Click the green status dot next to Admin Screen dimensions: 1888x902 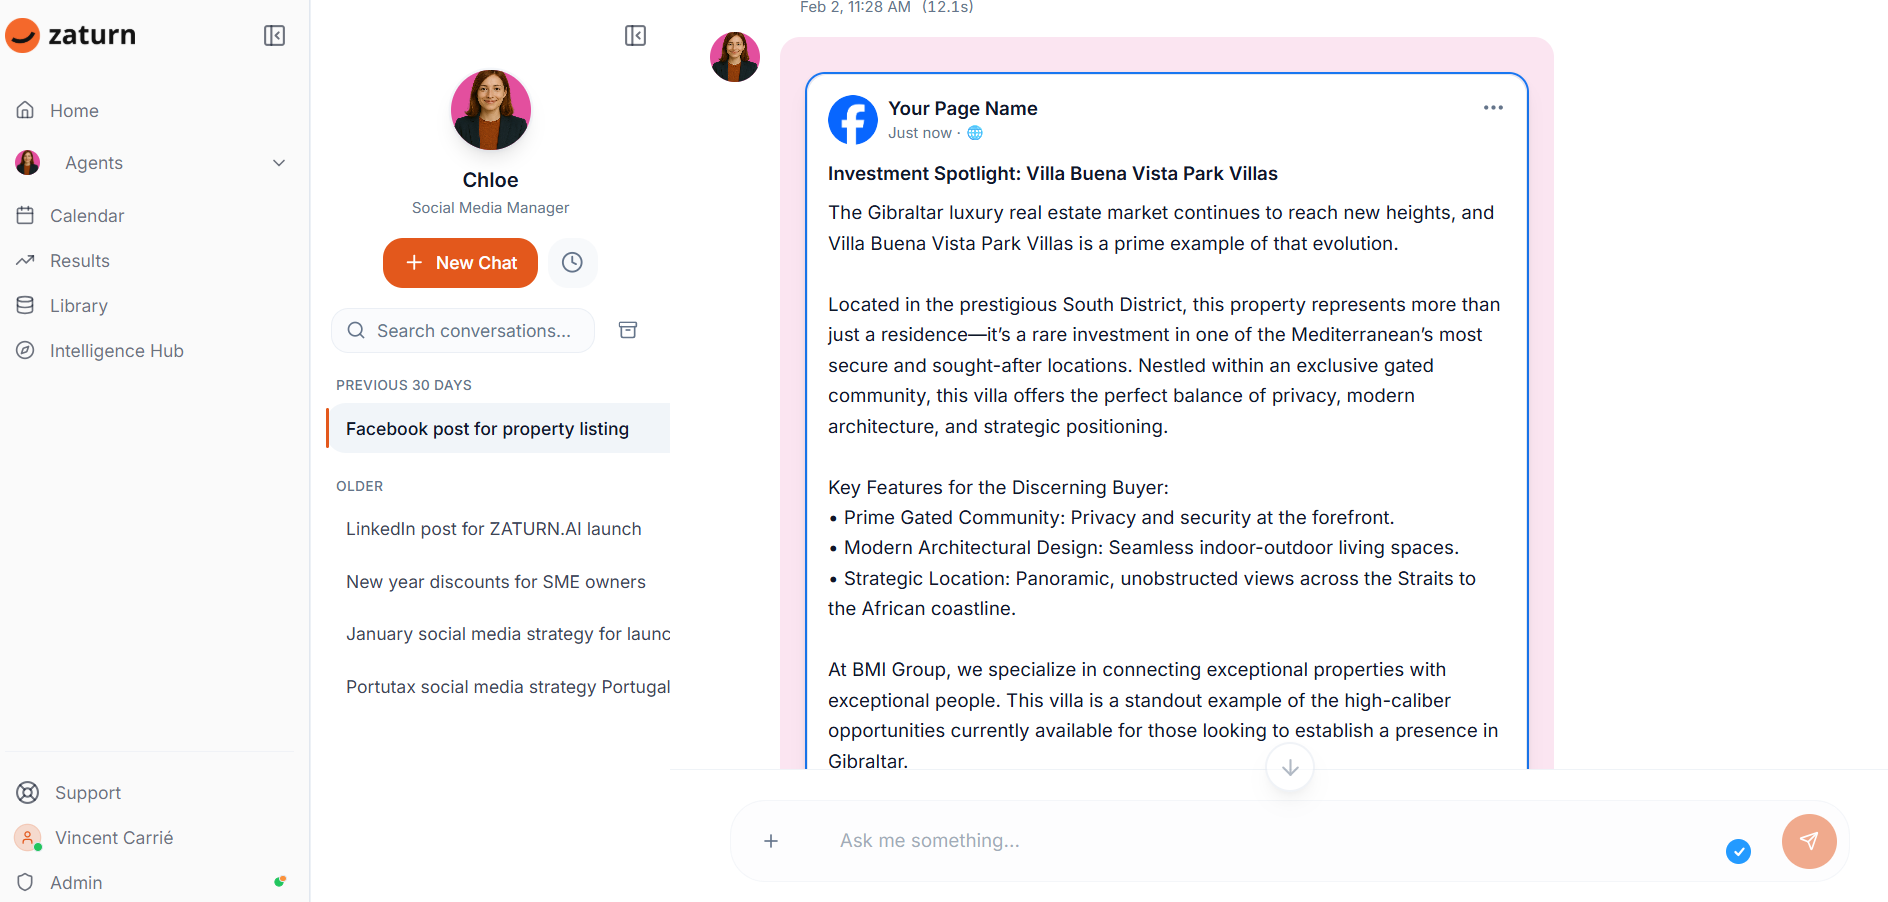[279, 881]
